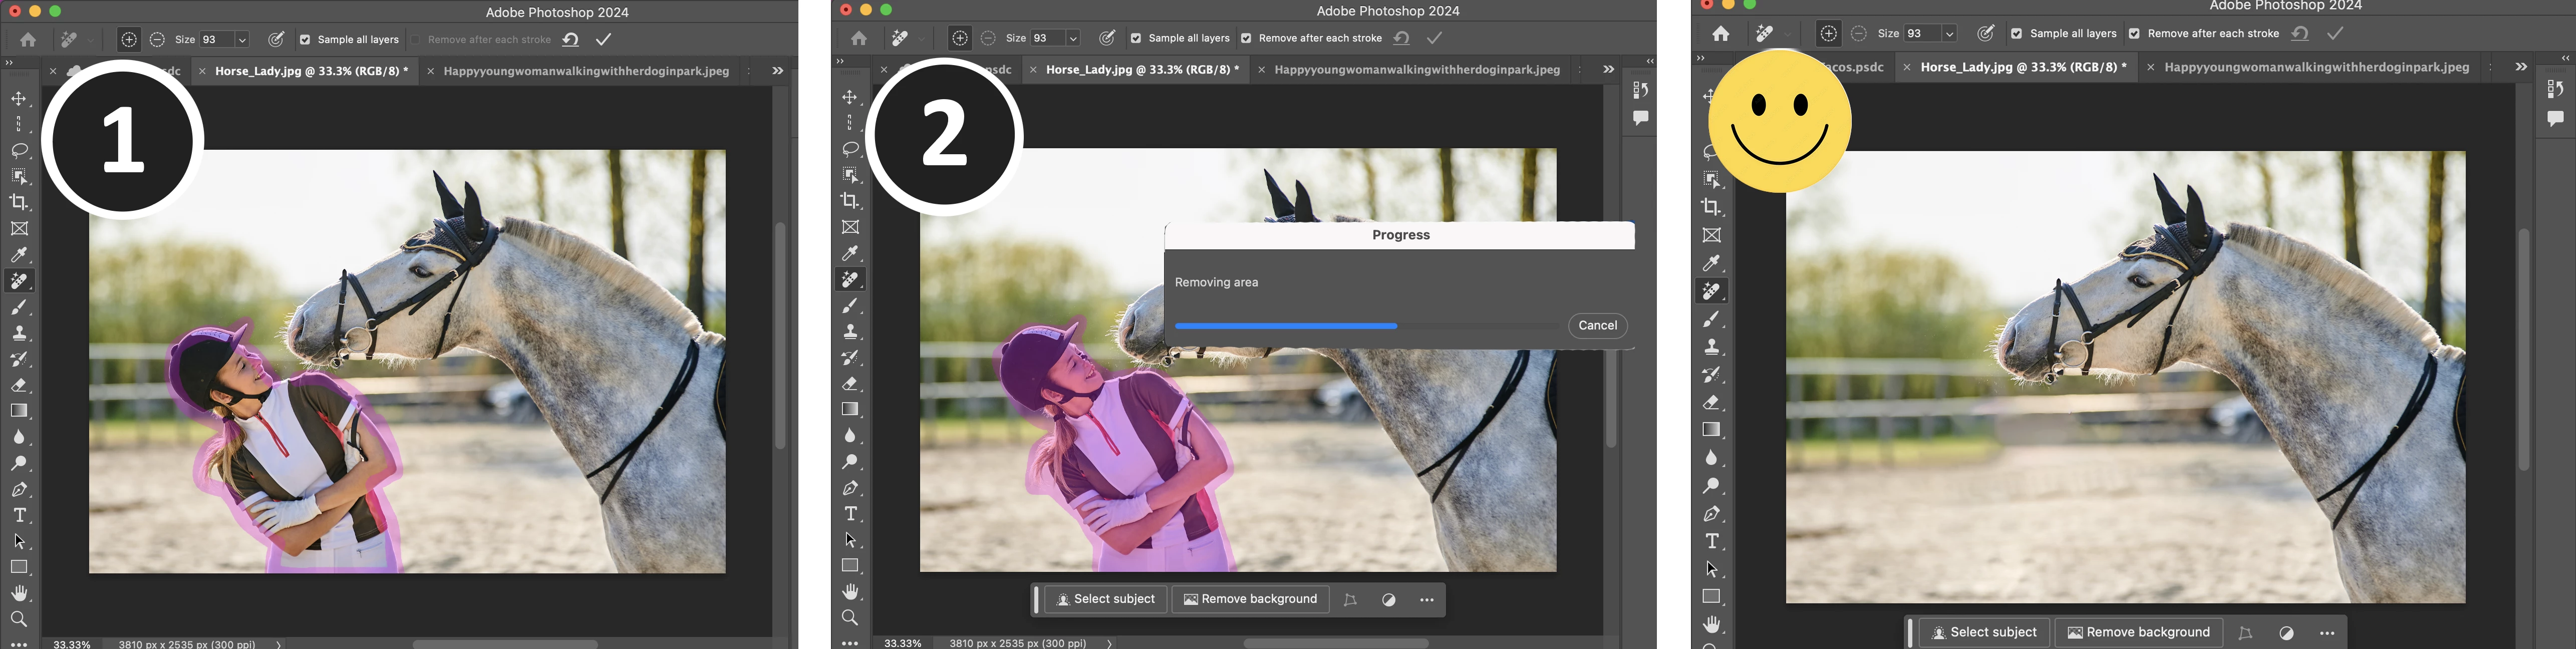Choose Clone Stamp tool in panel numbered 2

click(850, 331)
